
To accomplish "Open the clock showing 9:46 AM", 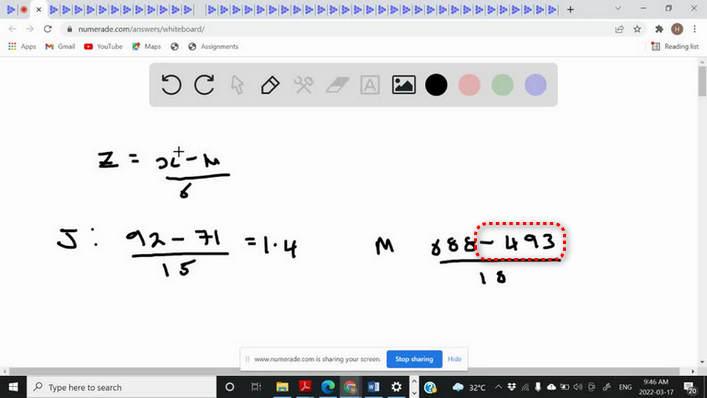I will (656, 387).
